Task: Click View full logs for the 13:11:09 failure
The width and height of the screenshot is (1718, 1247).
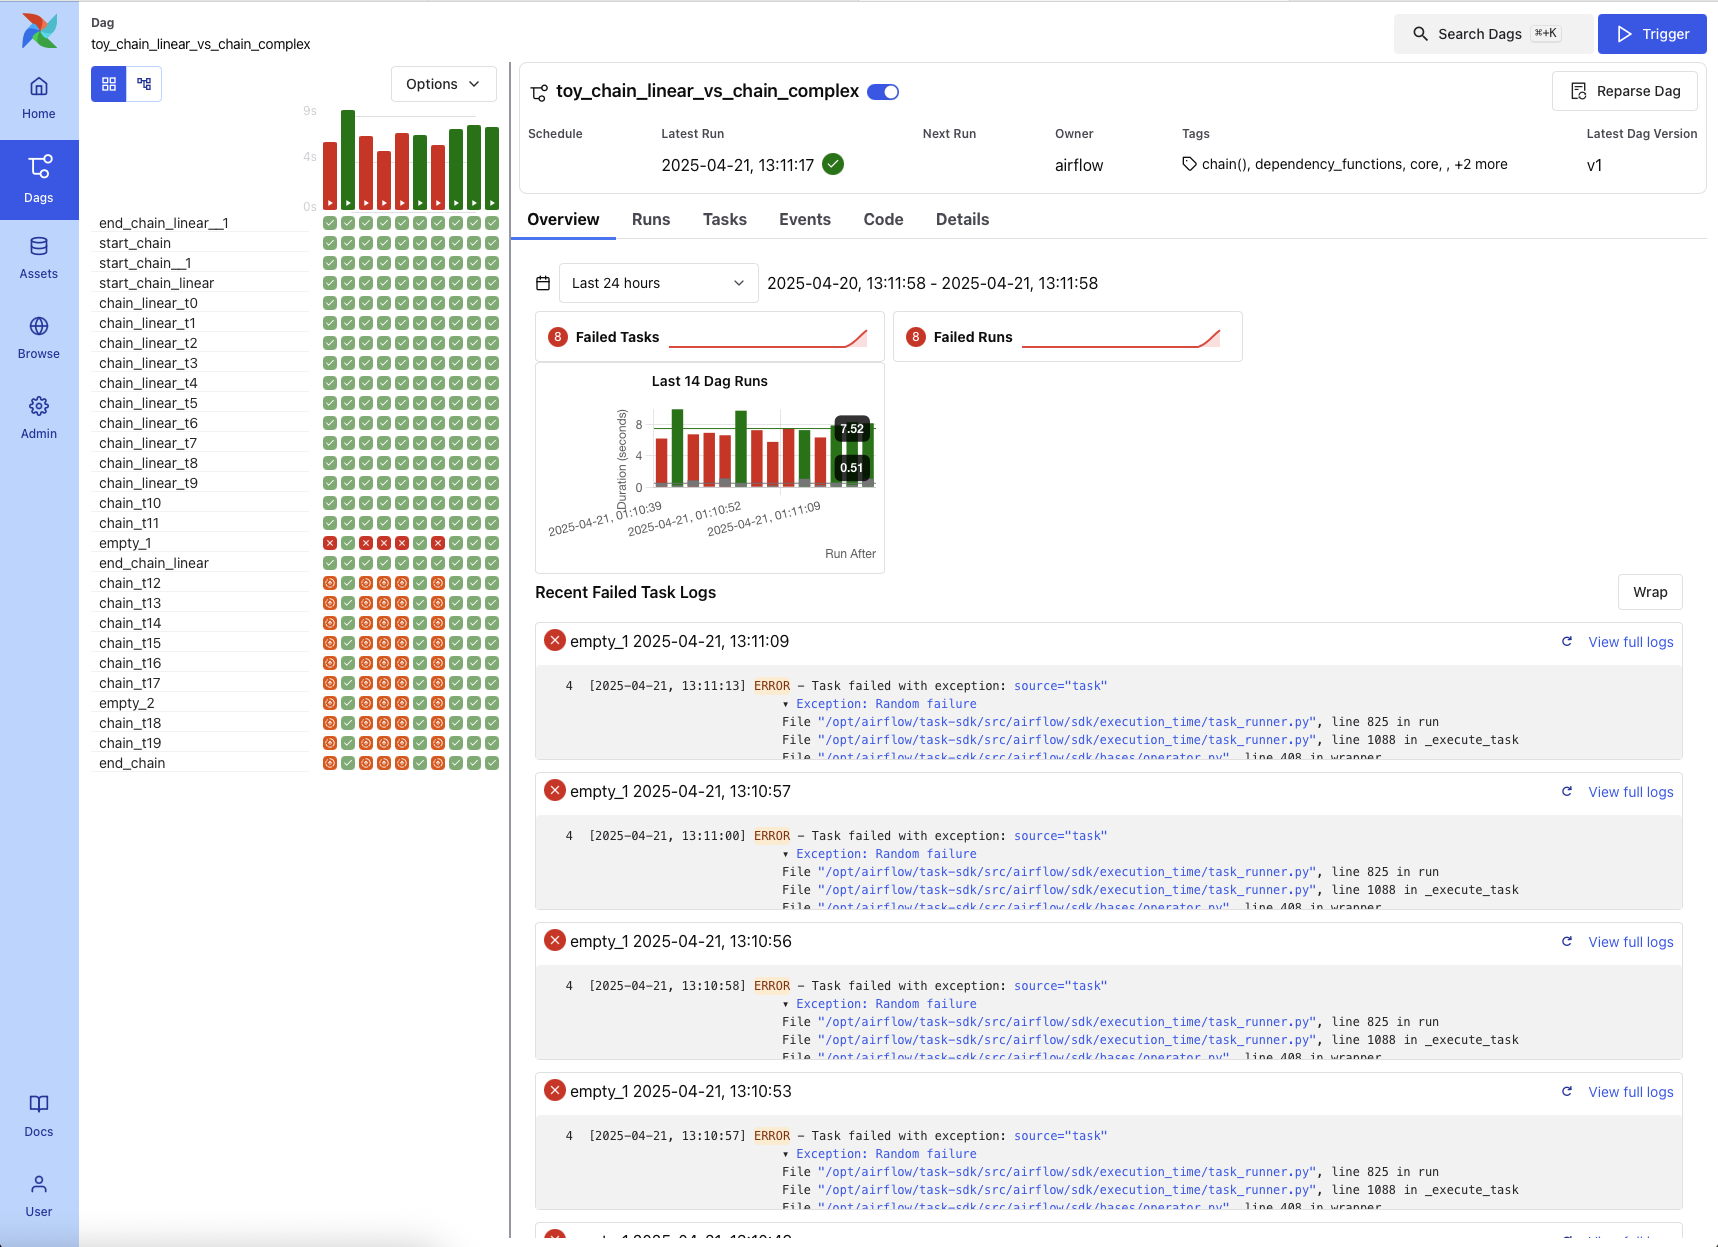Action: [x=1630, y=641]
